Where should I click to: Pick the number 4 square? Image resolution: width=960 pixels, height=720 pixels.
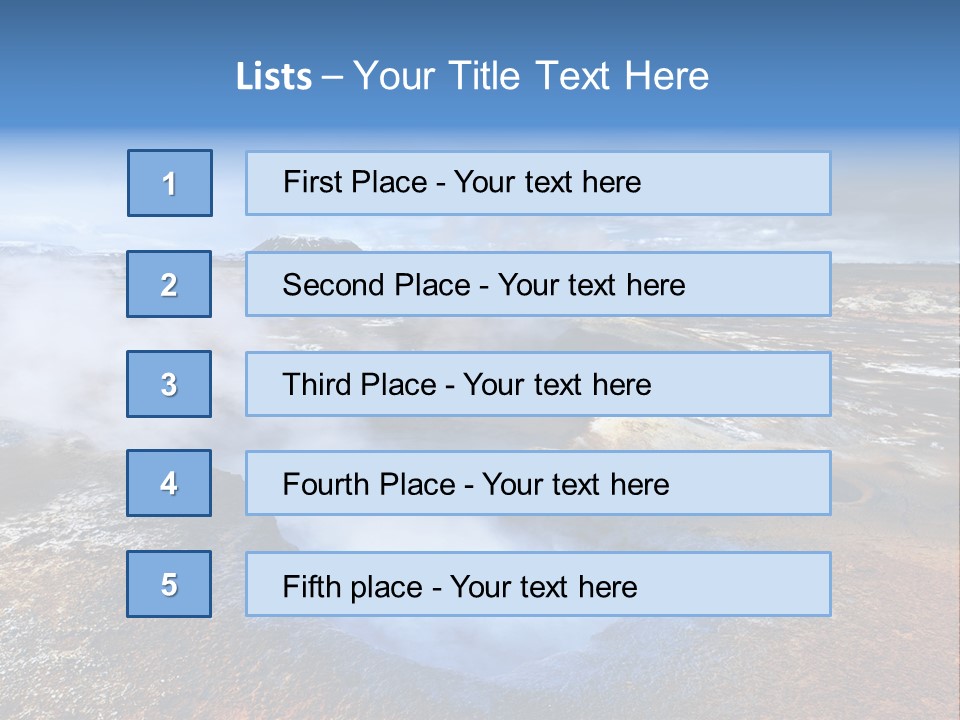tap(169, 483)
